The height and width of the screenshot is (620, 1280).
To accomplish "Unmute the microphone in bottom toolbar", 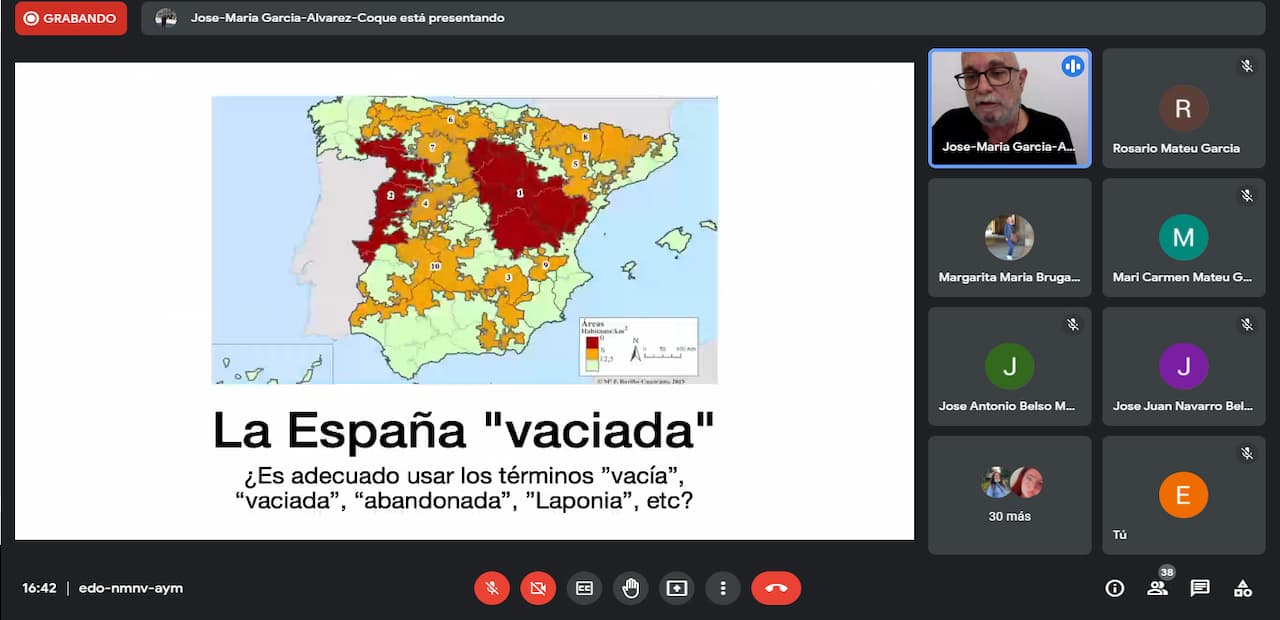I will point(492,588).
